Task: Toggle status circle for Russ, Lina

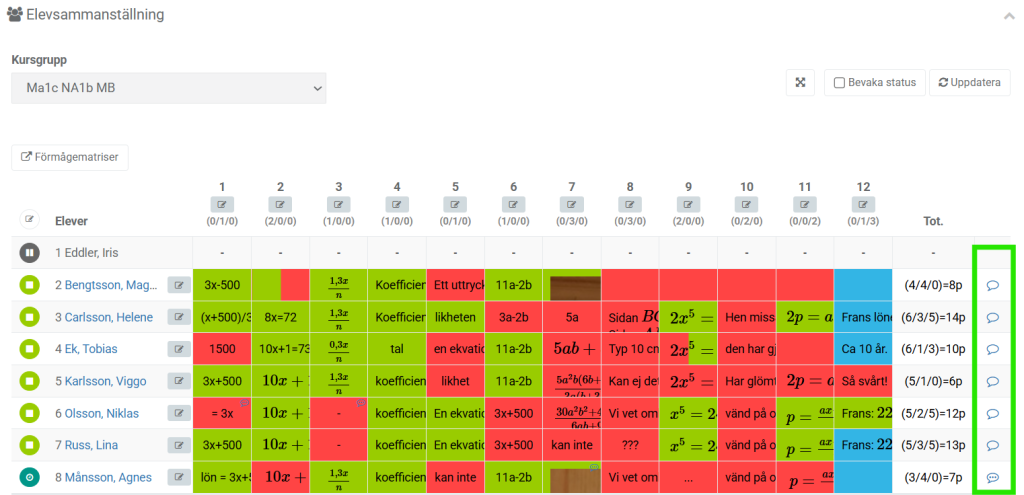Action: point(29,445)
